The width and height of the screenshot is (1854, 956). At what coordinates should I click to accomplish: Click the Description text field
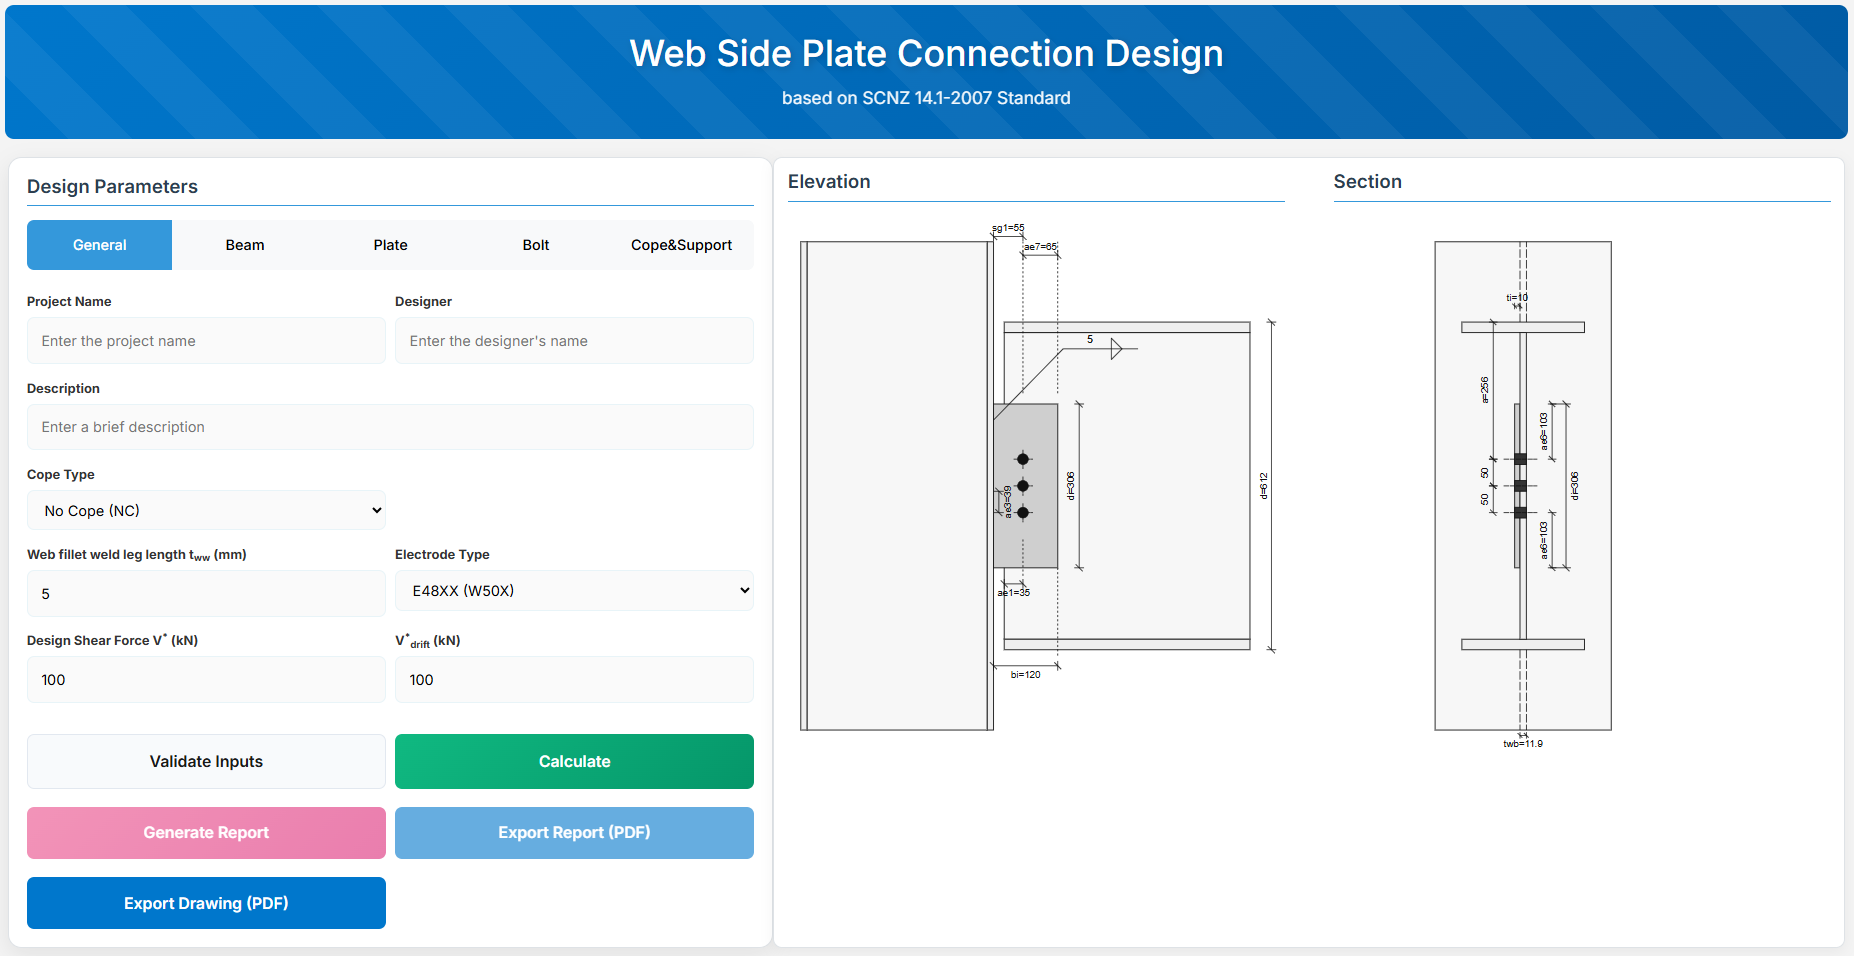pos(390,427)
